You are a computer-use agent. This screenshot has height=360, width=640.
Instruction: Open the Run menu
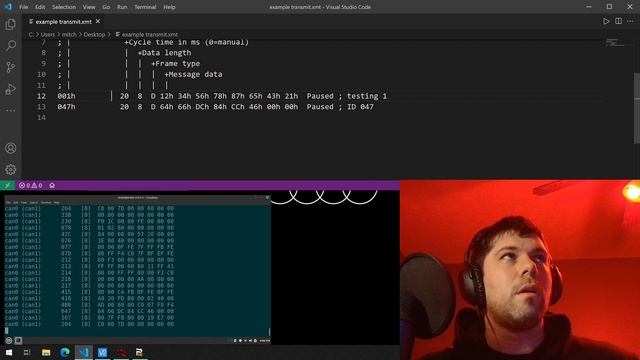pos(122,7)
